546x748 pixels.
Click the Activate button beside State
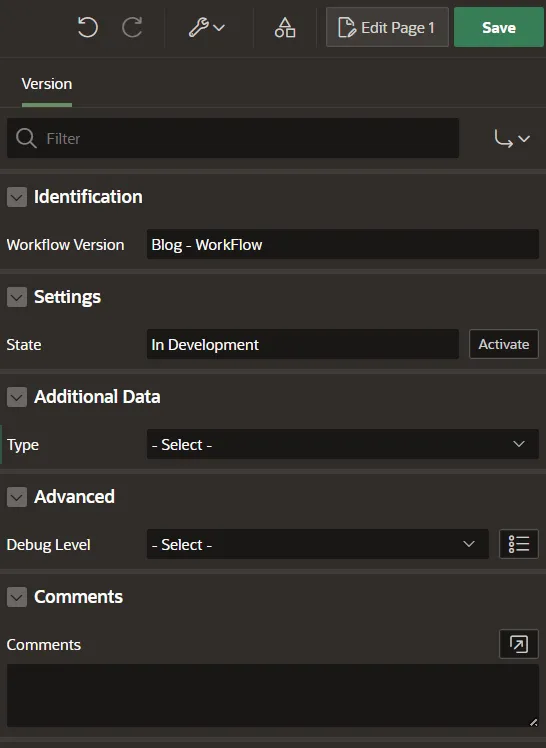click(x=504, y=344)
